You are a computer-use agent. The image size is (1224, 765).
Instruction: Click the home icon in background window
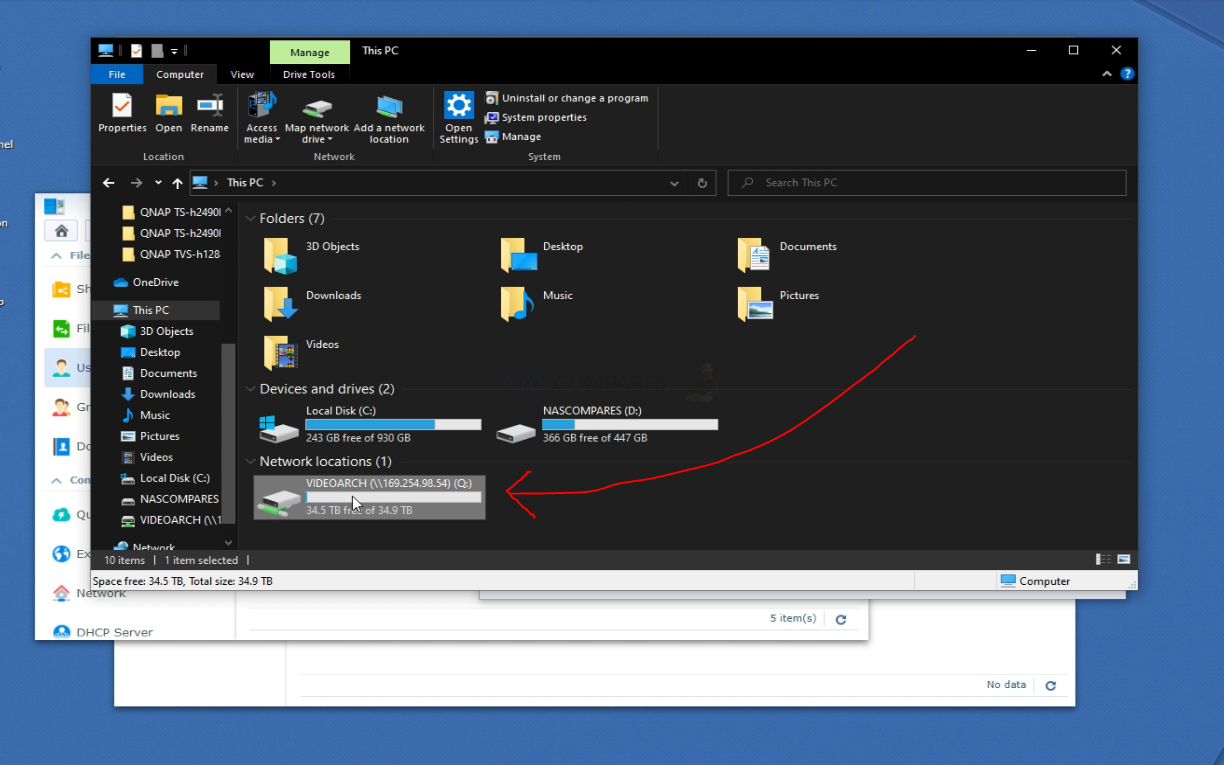tap(61, 231)
